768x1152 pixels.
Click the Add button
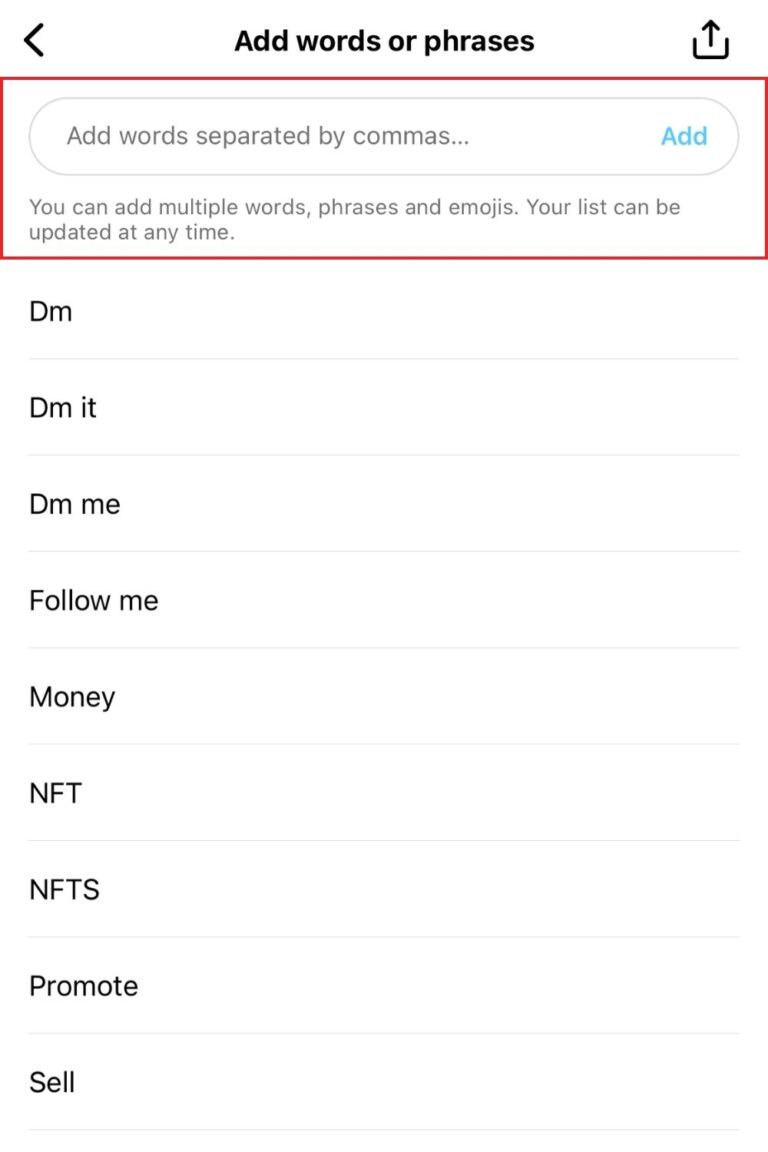point(684,136)
